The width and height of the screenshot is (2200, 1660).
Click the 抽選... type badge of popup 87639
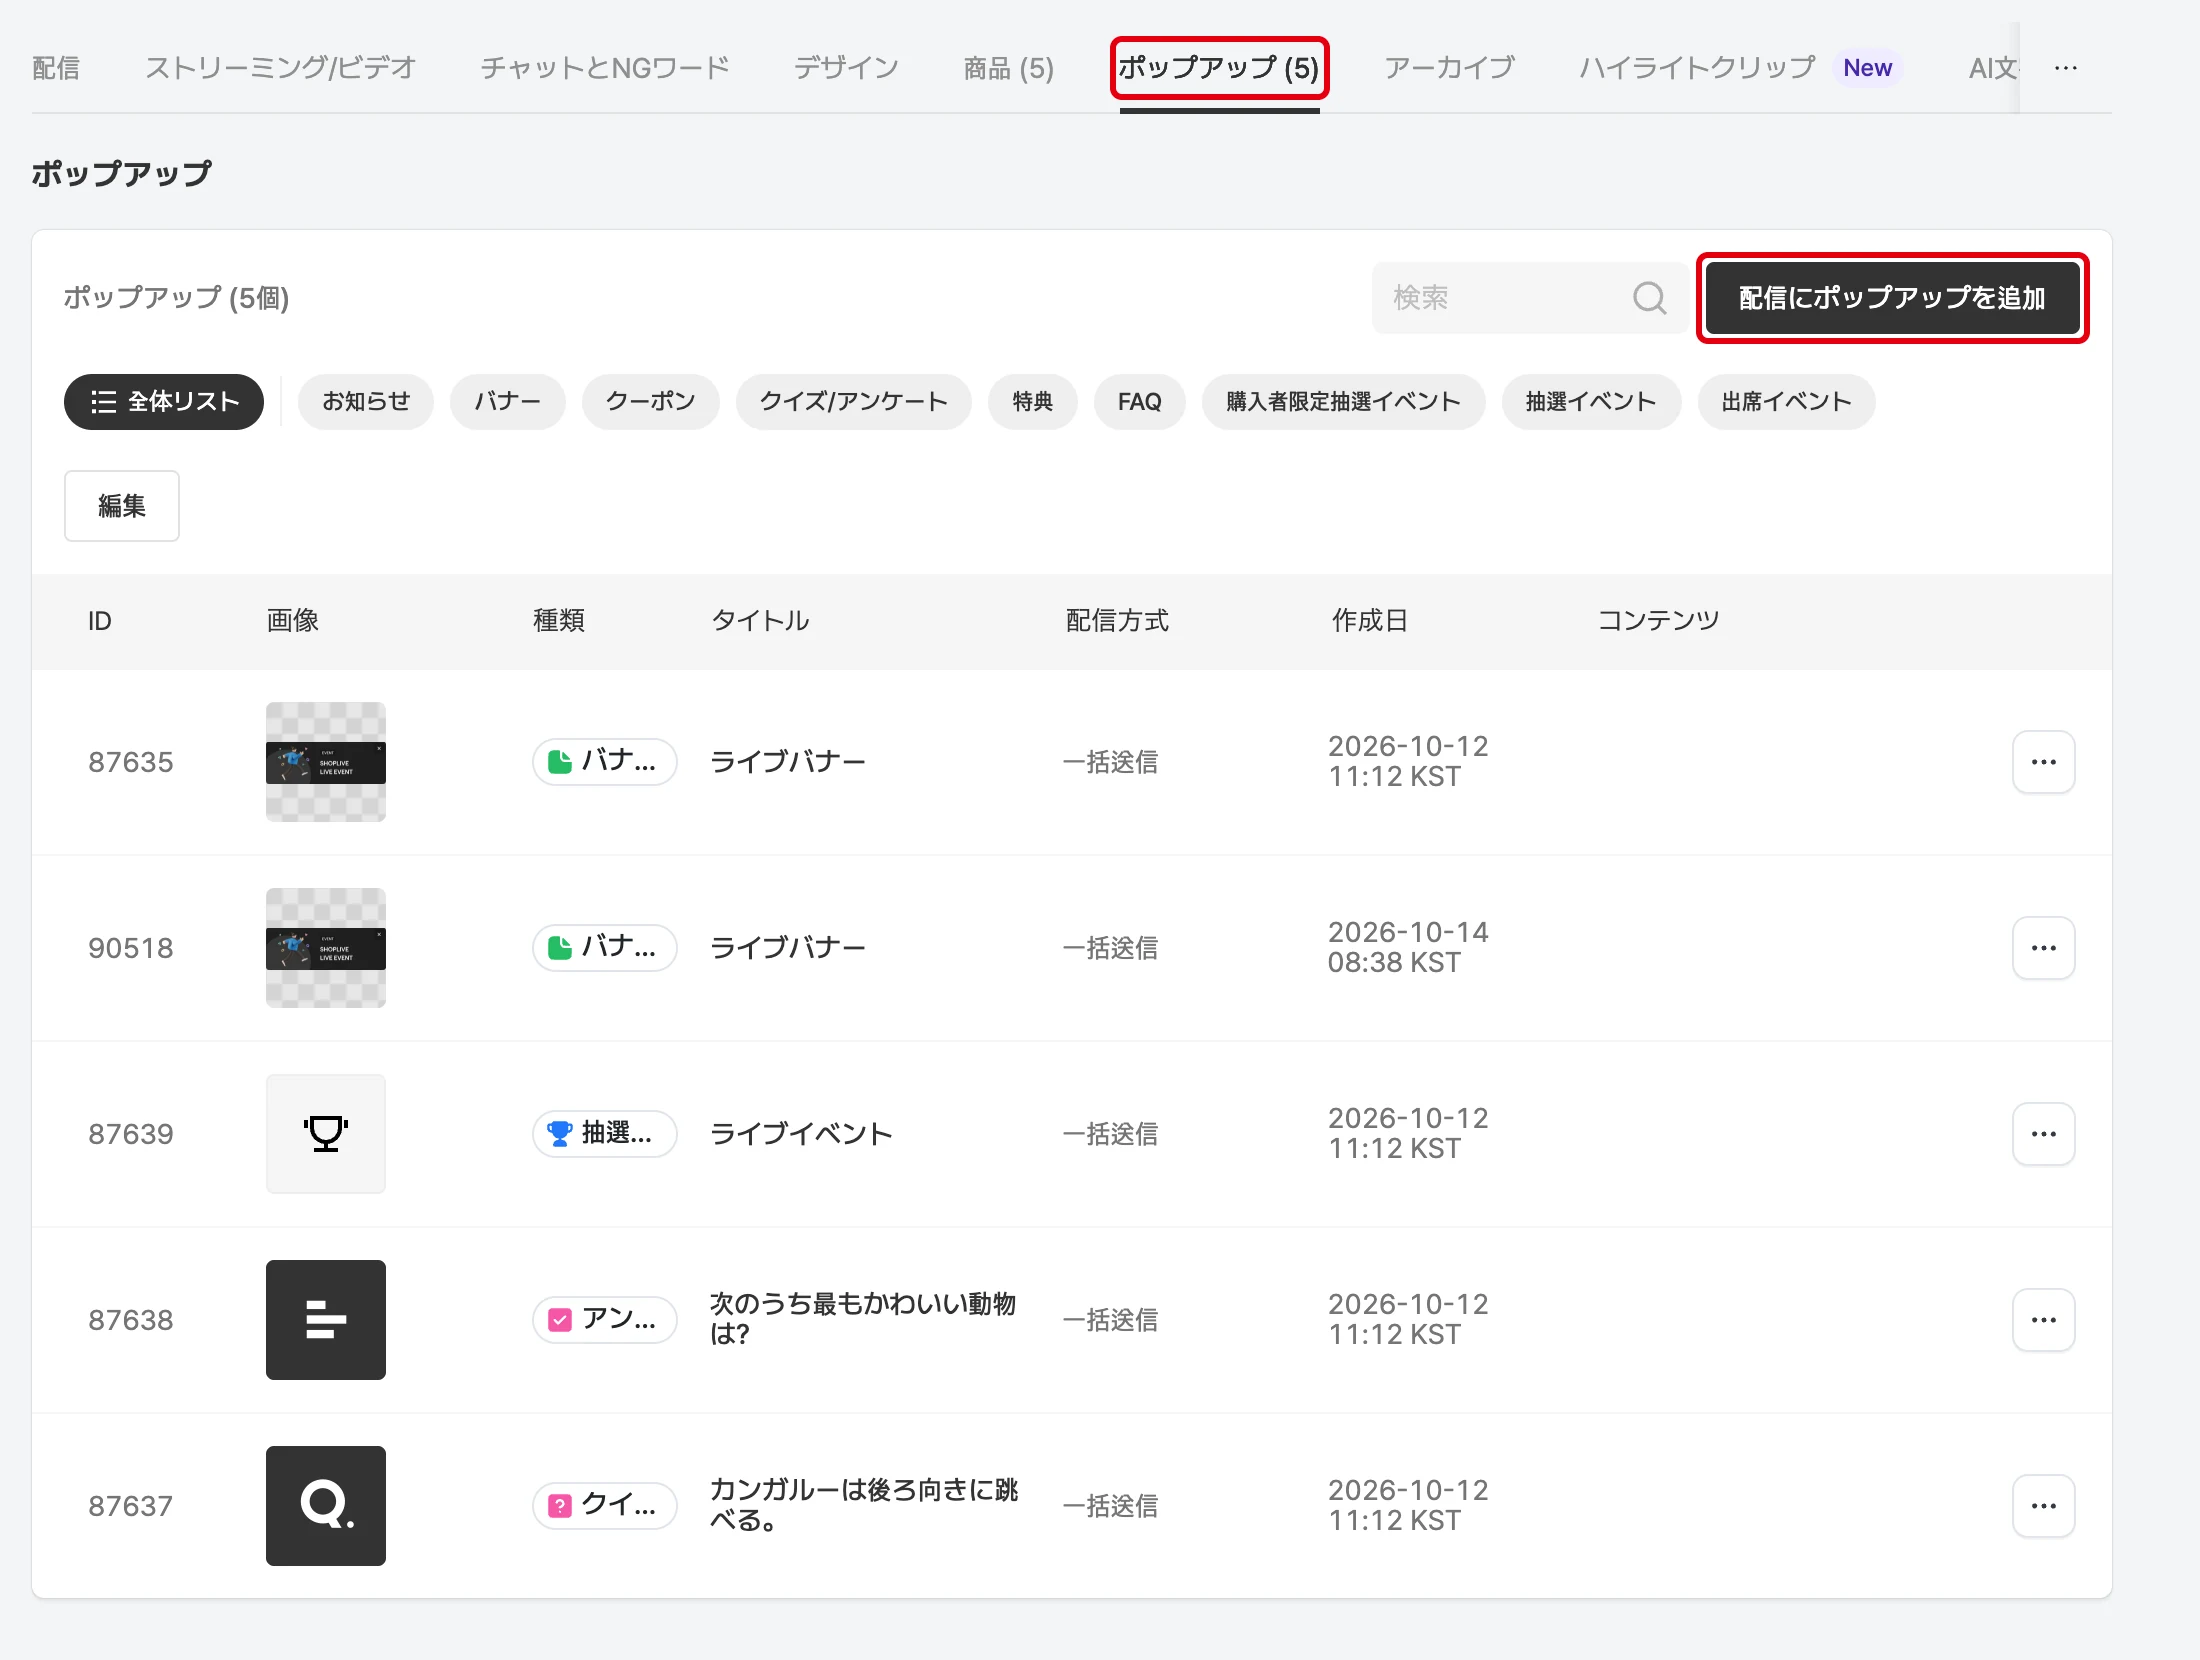tap(605, 1134)
